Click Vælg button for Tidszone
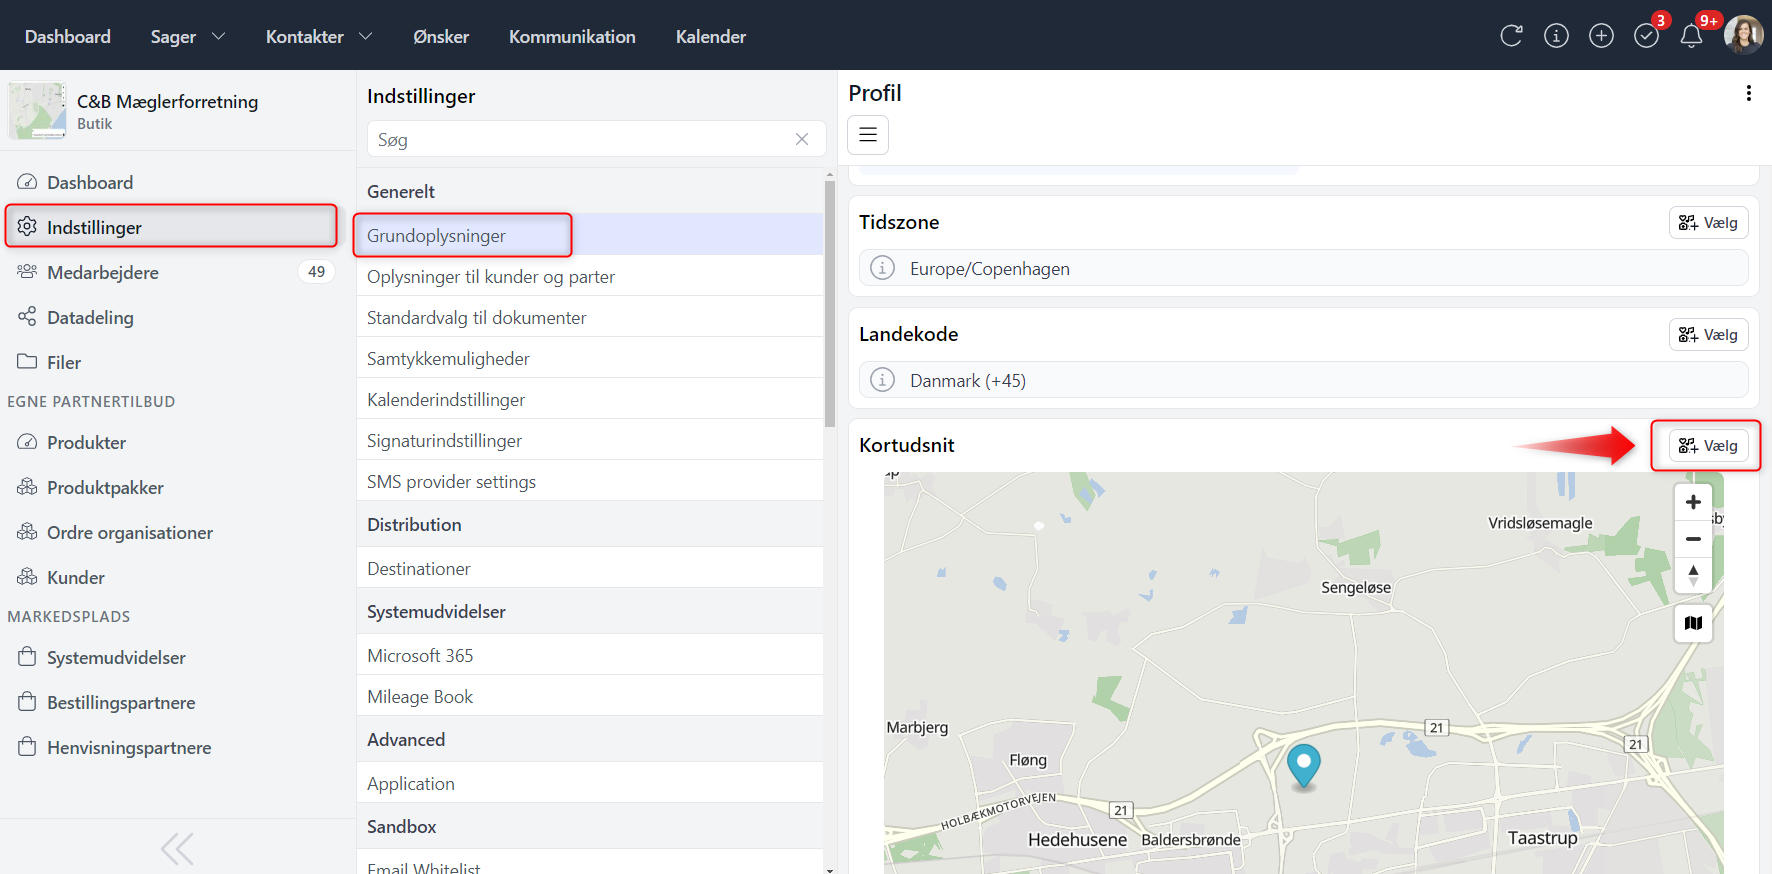This screenshot has width=1772, height=874. (1708, 223)
